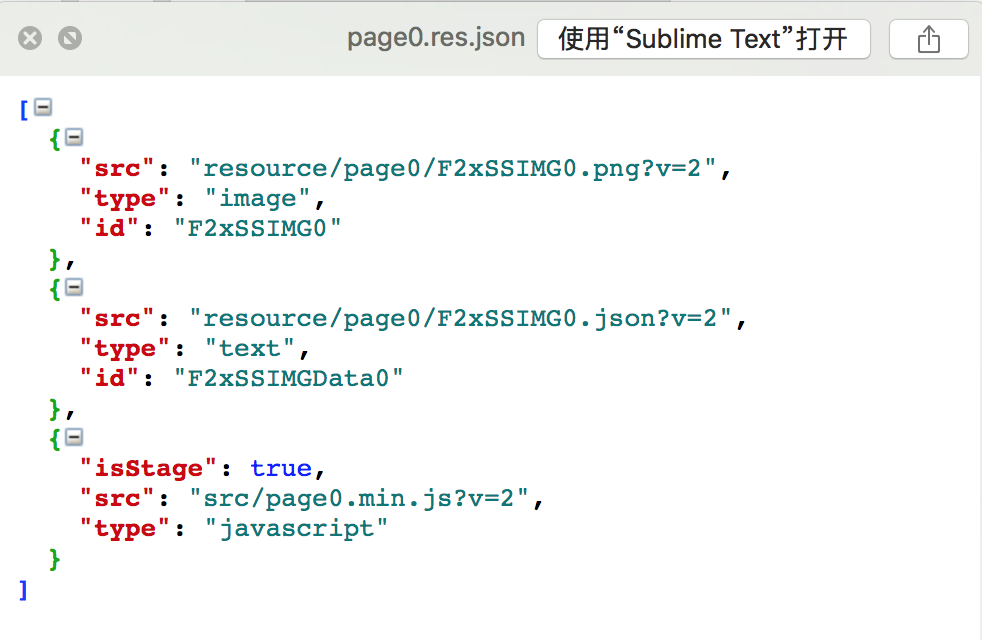Click the page0.res.json window title

pos(436,38)
